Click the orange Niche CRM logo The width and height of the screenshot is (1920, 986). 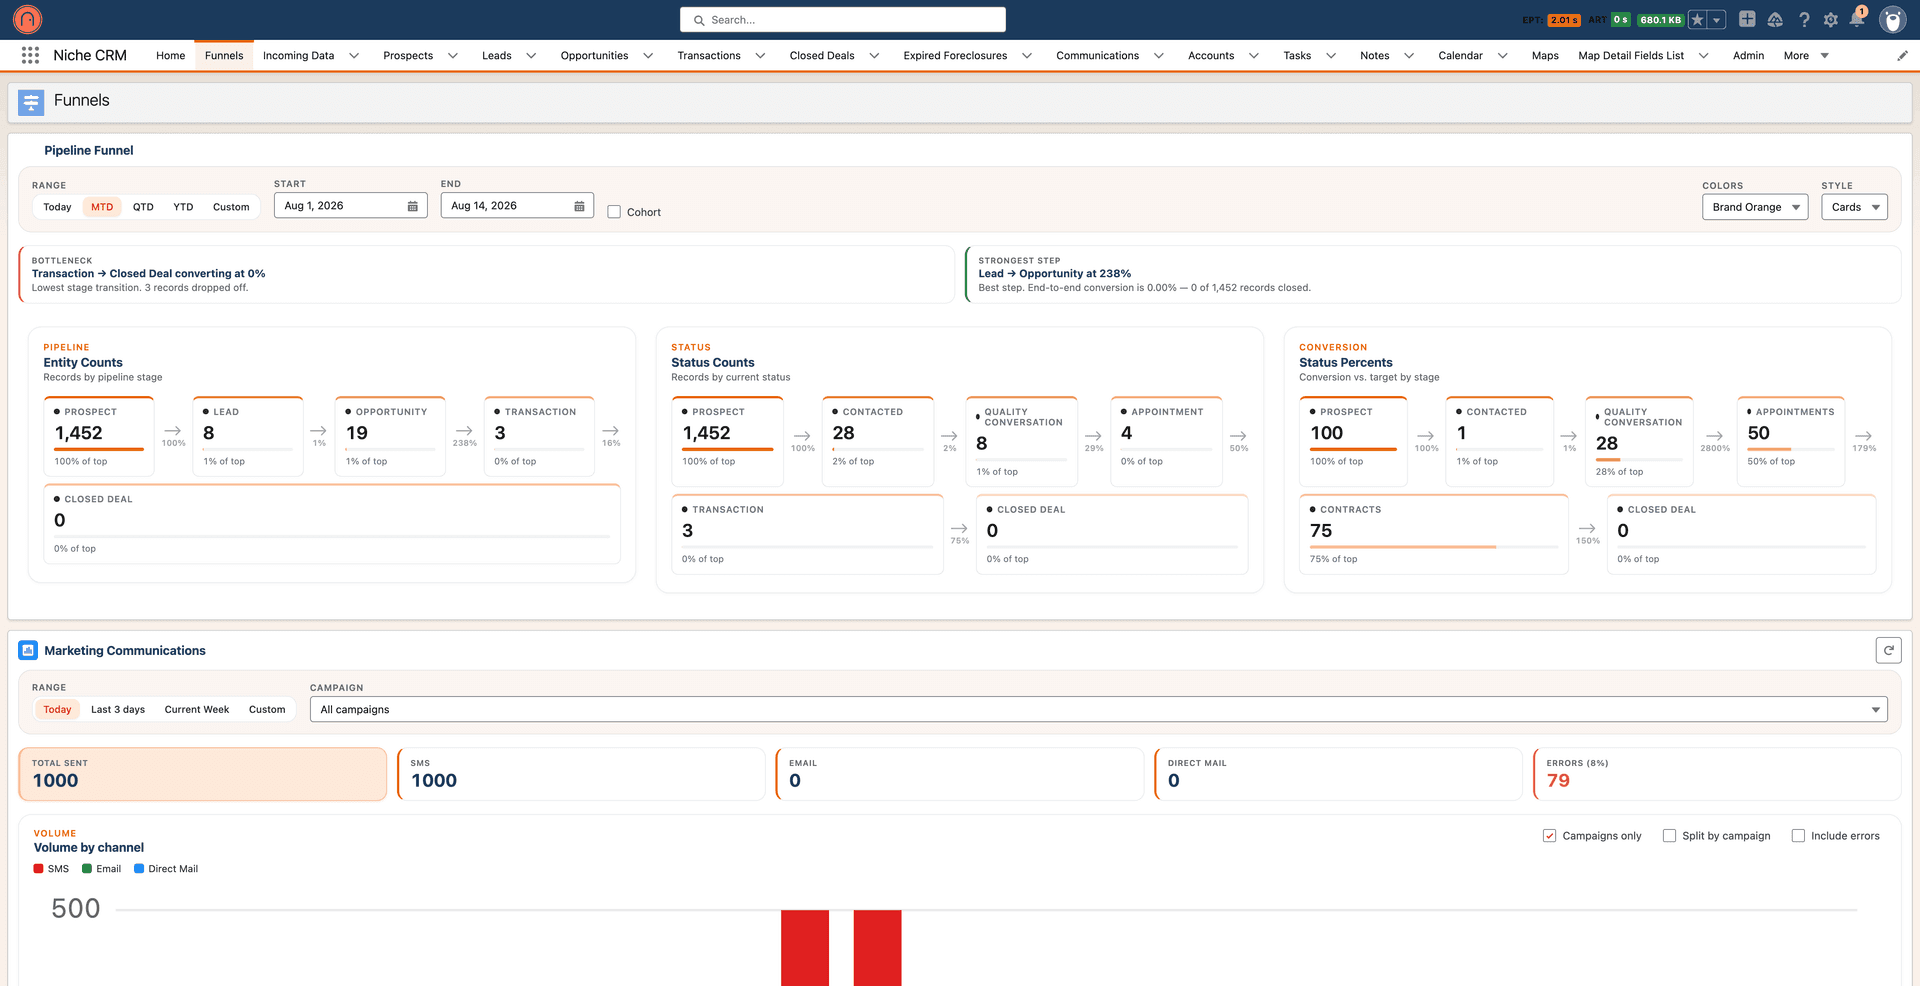(x=28, y=19)
